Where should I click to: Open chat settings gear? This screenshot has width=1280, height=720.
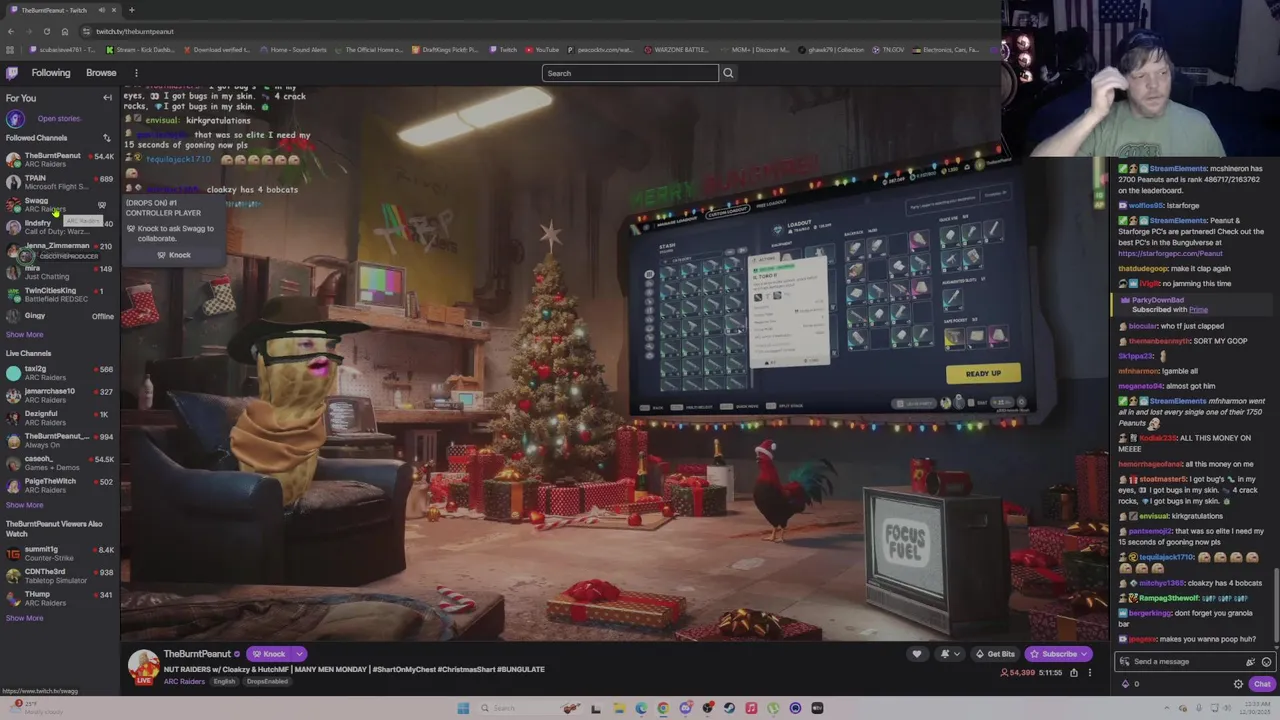(x=1238, y=684)
